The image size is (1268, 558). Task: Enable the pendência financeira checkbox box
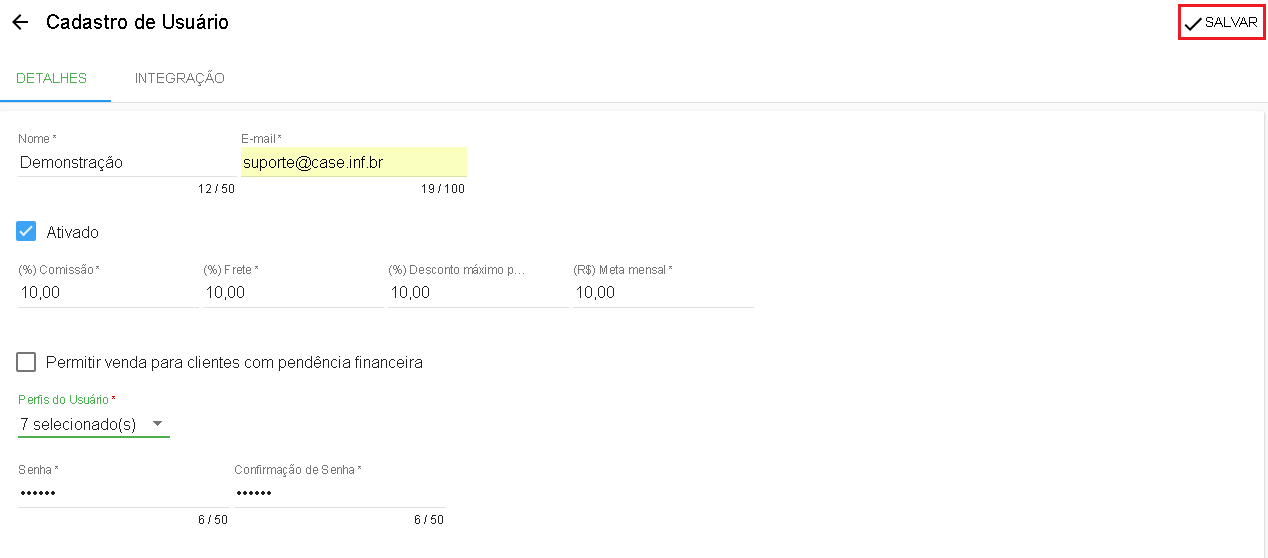point(26,362)
